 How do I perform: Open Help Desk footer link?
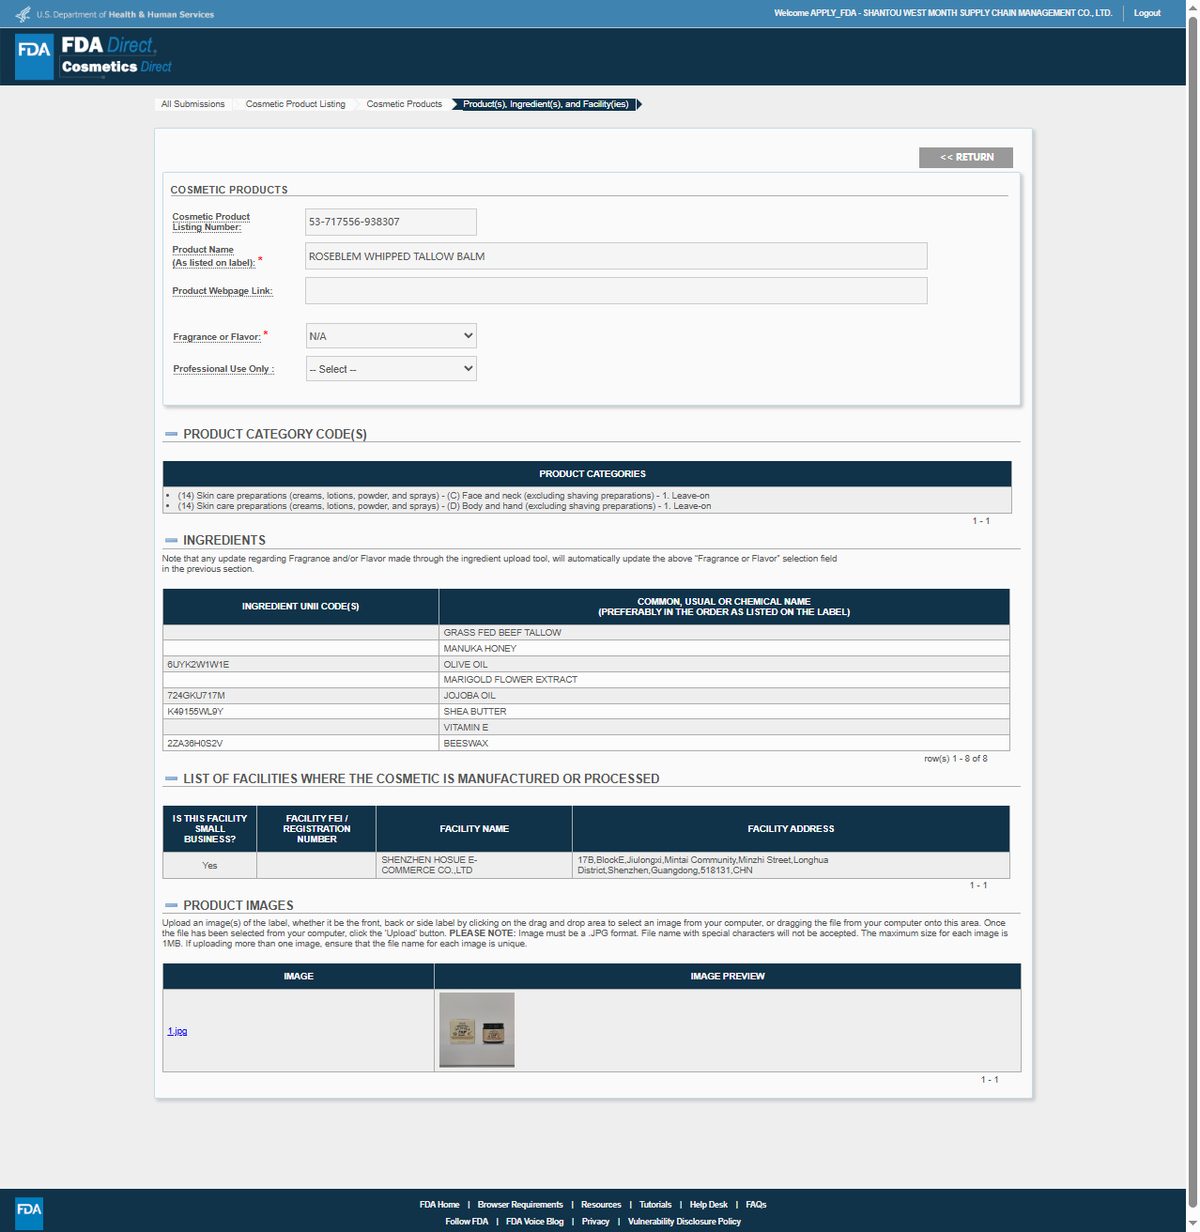pyautogui.click(x=709, y=1205)
